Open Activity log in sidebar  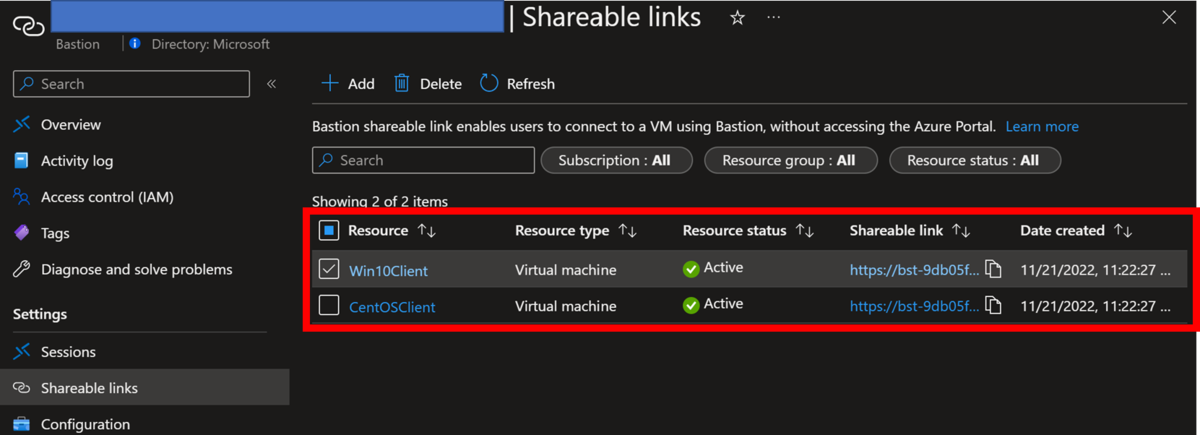(x=76, y=161)
